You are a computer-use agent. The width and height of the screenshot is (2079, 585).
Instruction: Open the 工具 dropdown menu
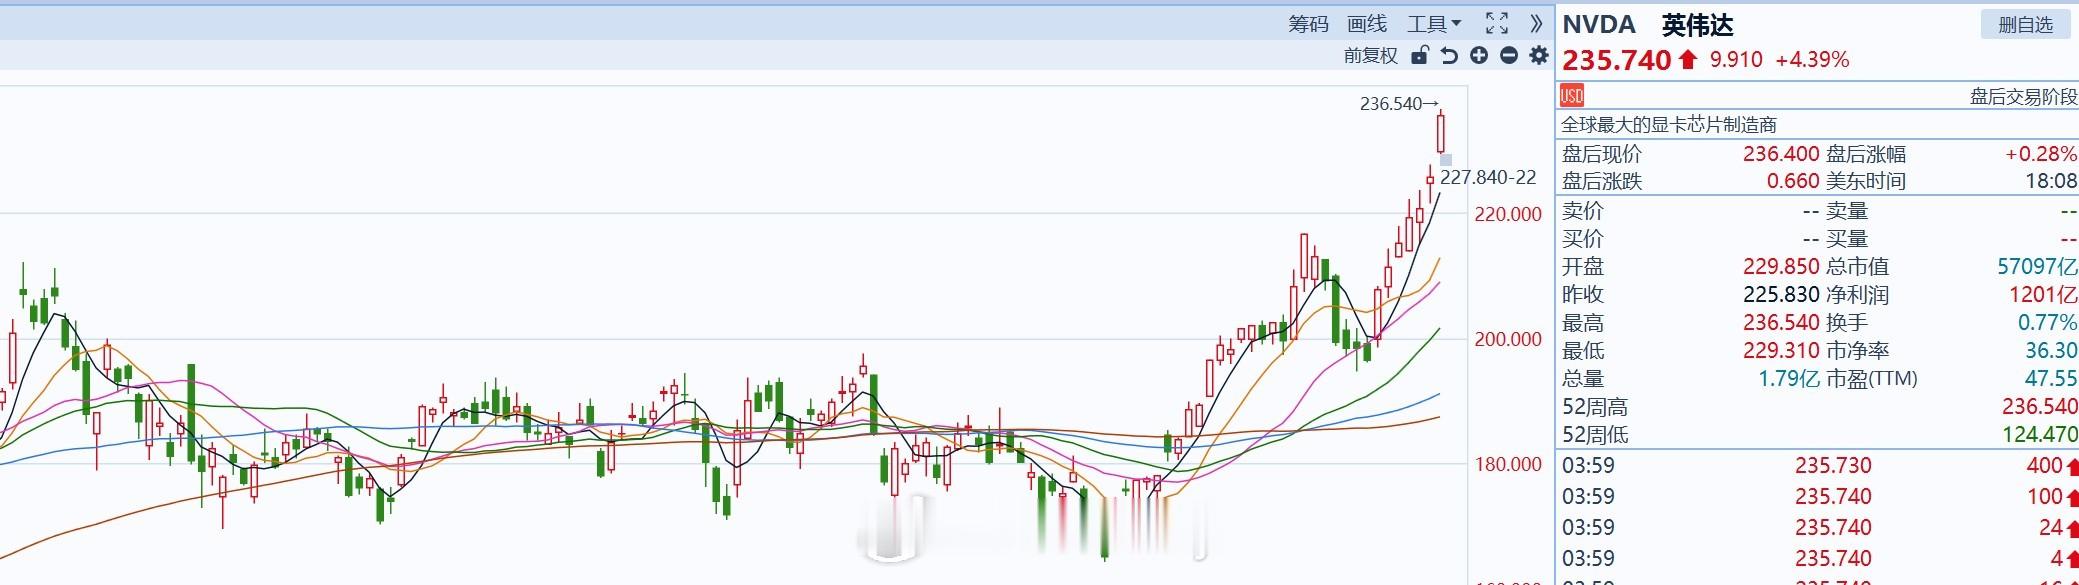tap(1434, 23)
